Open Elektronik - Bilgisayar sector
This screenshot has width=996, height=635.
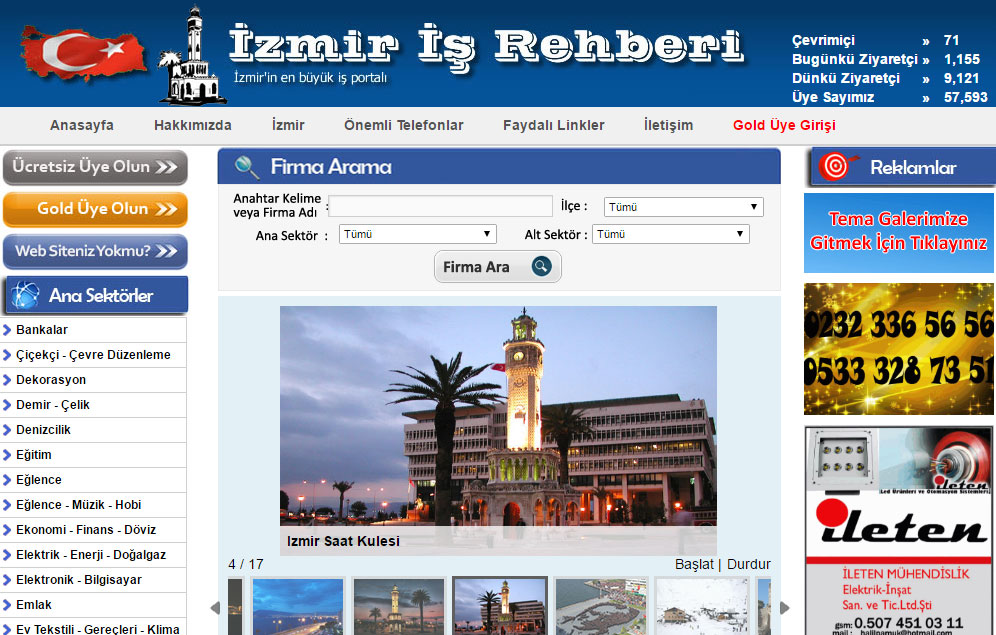pos(79,580)
